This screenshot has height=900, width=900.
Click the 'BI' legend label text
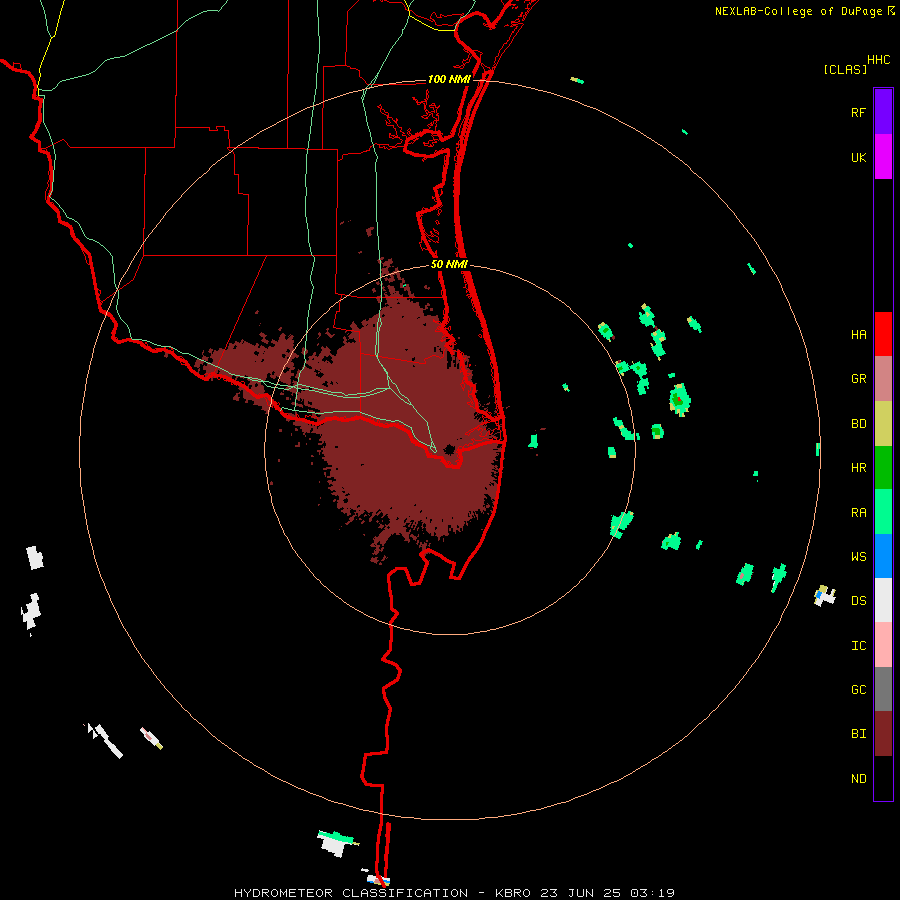858,734
